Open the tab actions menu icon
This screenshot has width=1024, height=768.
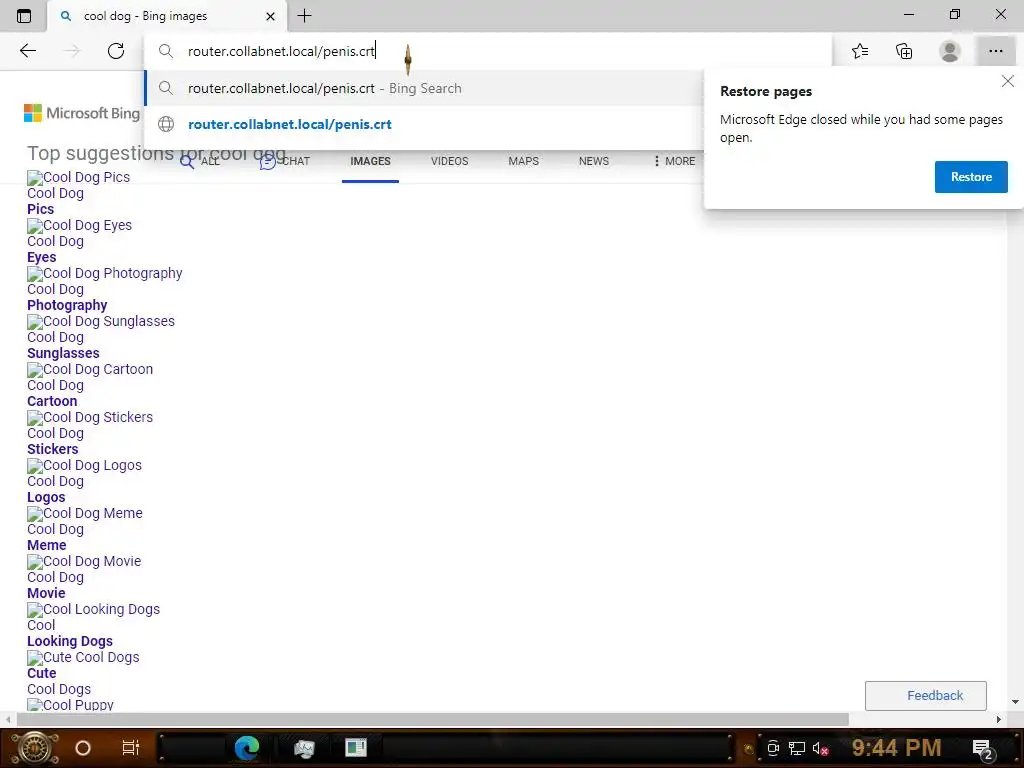[x=24, y=16]
